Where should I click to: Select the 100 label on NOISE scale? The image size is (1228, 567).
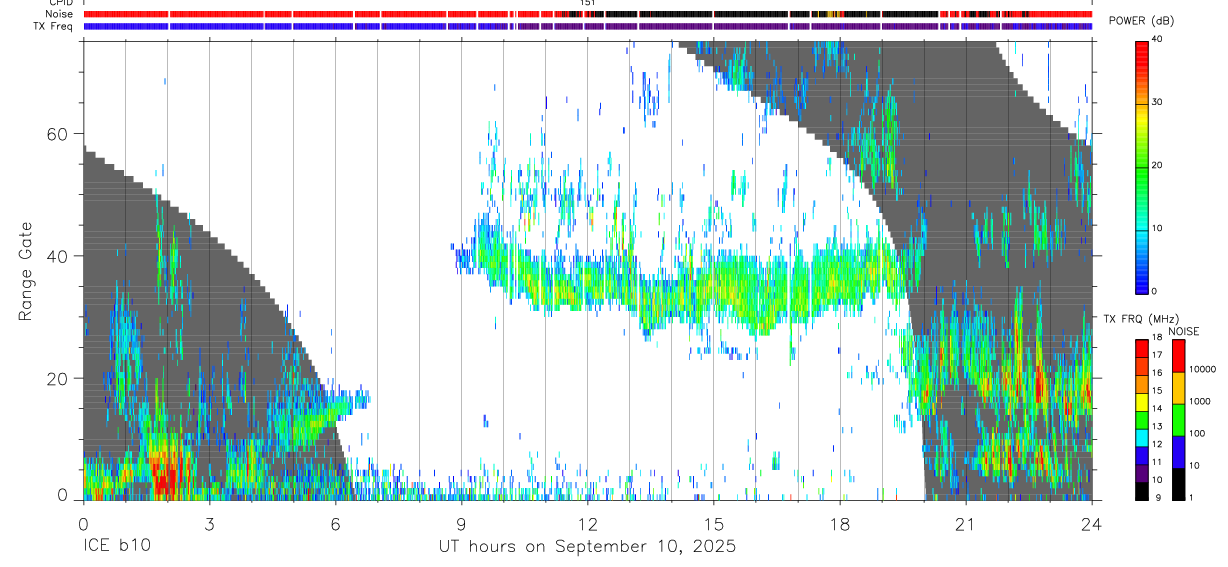pos(1197,433)
